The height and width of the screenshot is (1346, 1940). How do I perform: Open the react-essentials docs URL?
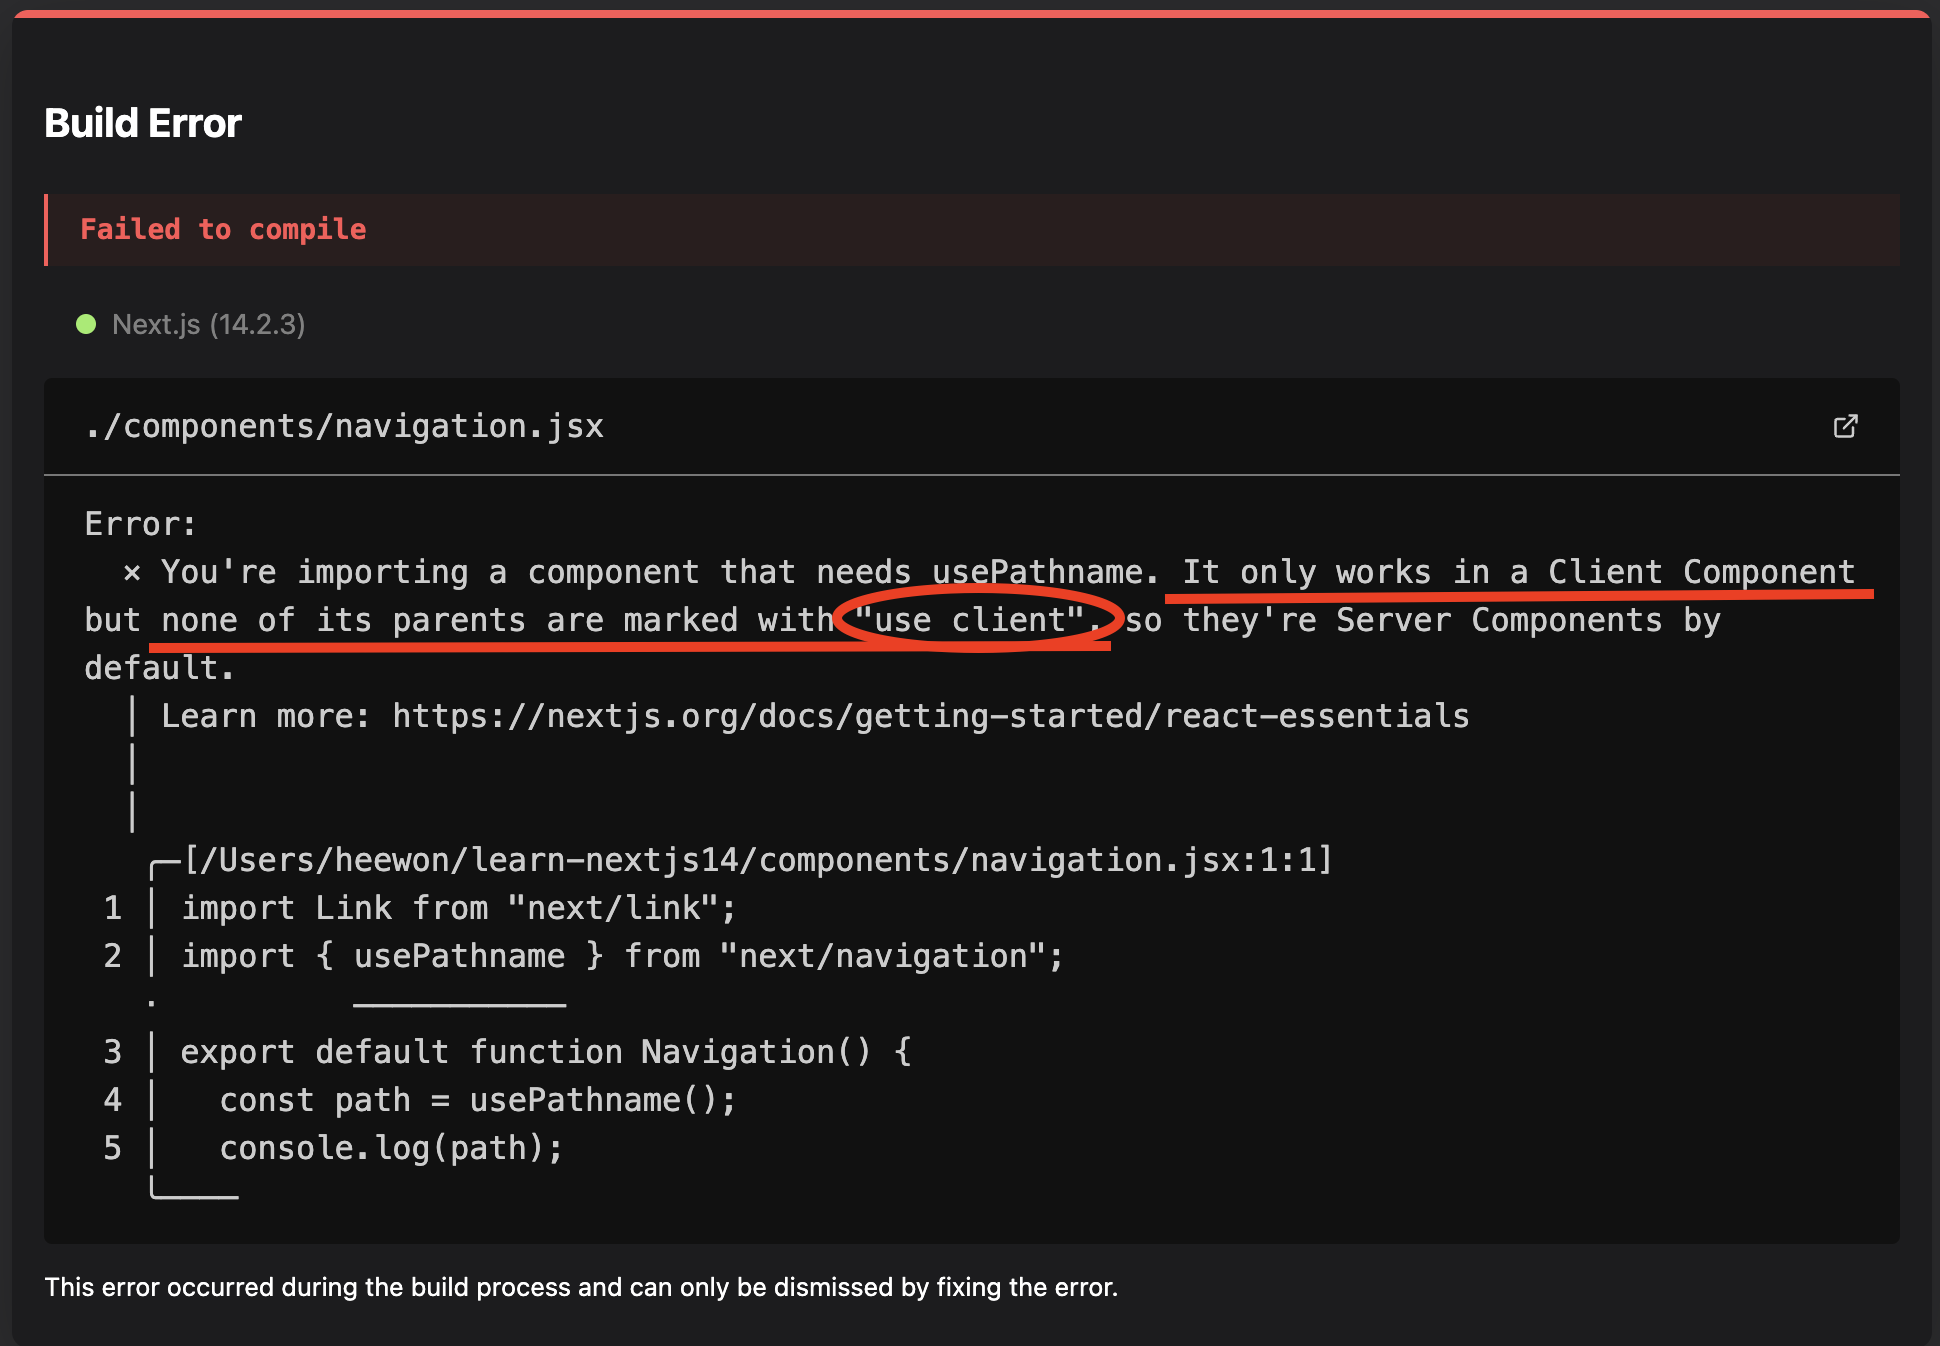pos(930,716)
